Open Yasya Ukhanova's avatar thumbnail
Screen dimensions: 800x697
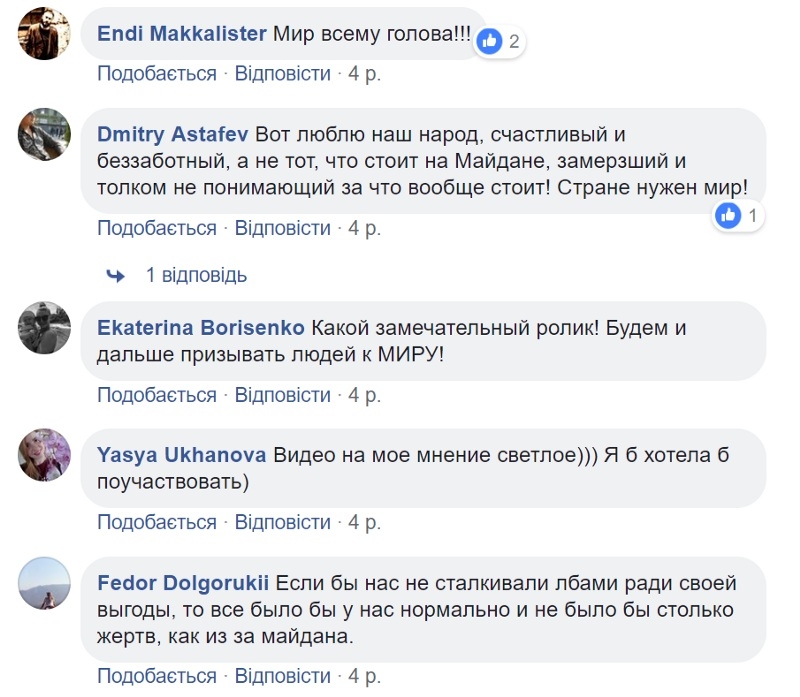click(x=45, y=455)
